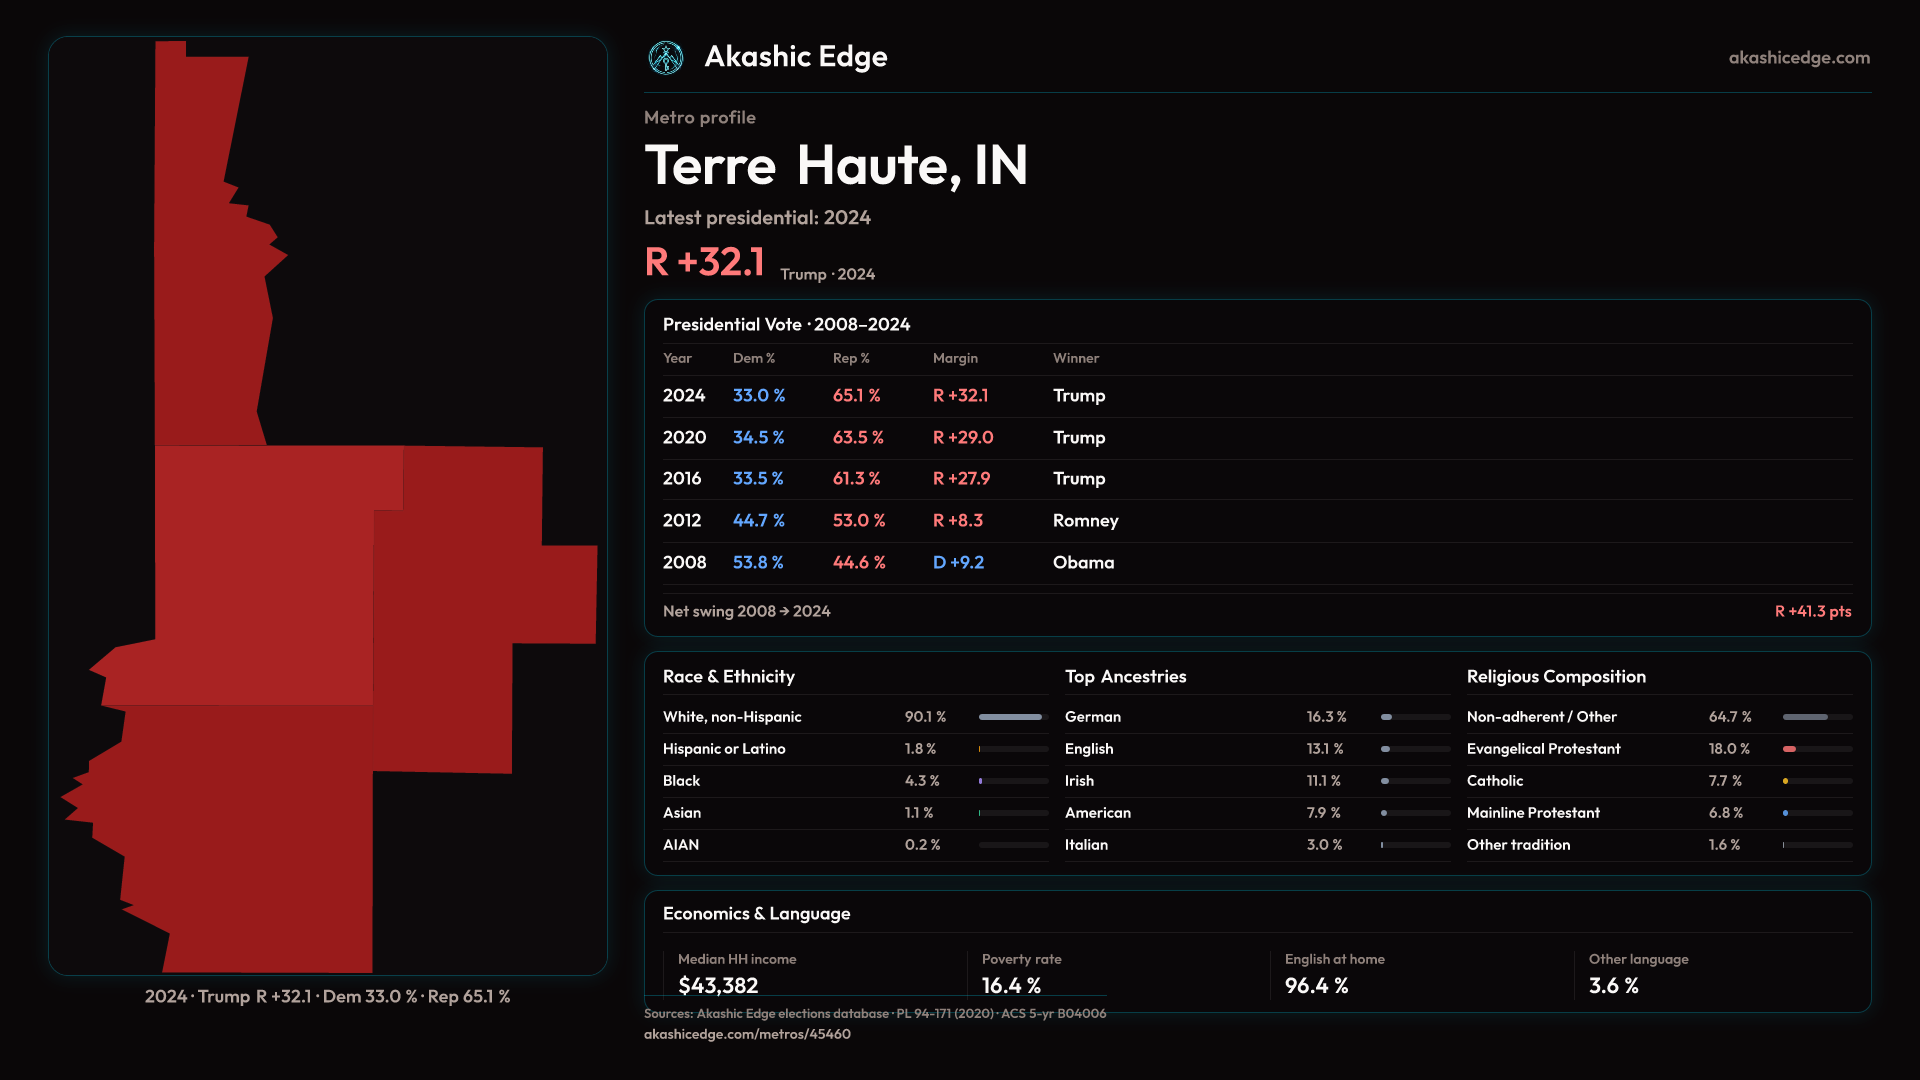Click the Winner column header
Image resolution: width=1920 pixels, height=1080 pixels.
click(1075, 358)
